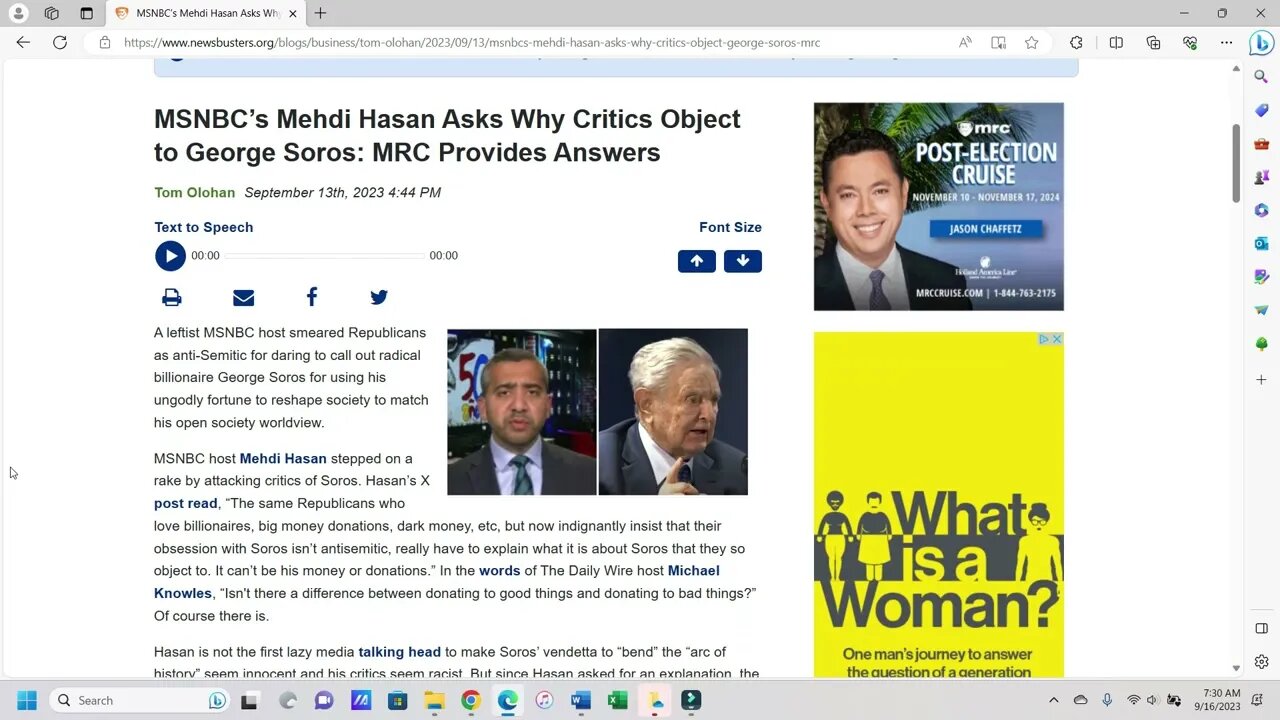Open the 'post read' link

point(185,503)
